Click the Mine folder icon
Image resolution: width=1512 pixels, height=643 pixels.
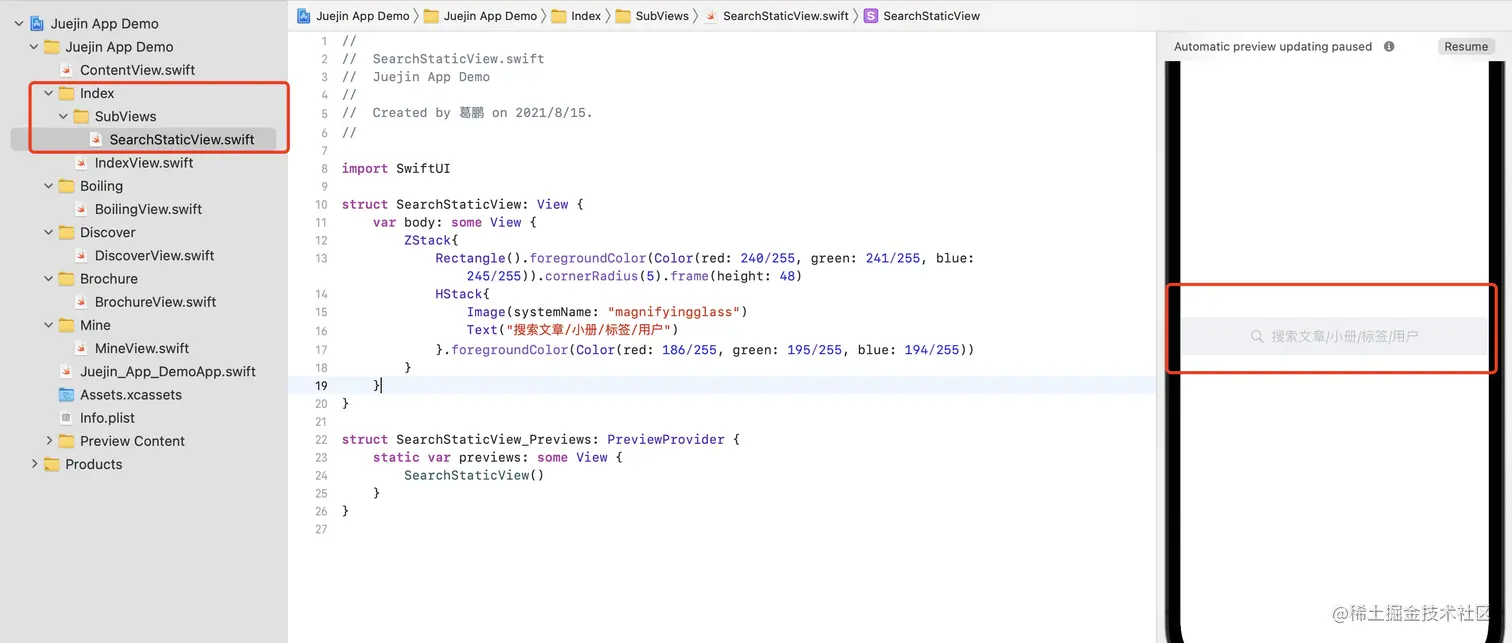[x=66, y=325]
